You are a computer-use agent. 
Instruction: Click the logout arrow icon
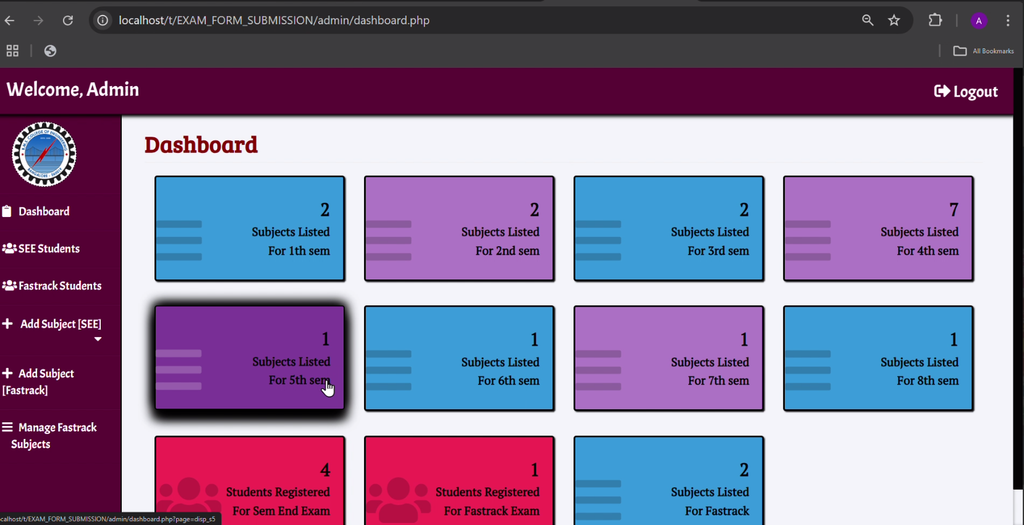click(x=942, y=91)
